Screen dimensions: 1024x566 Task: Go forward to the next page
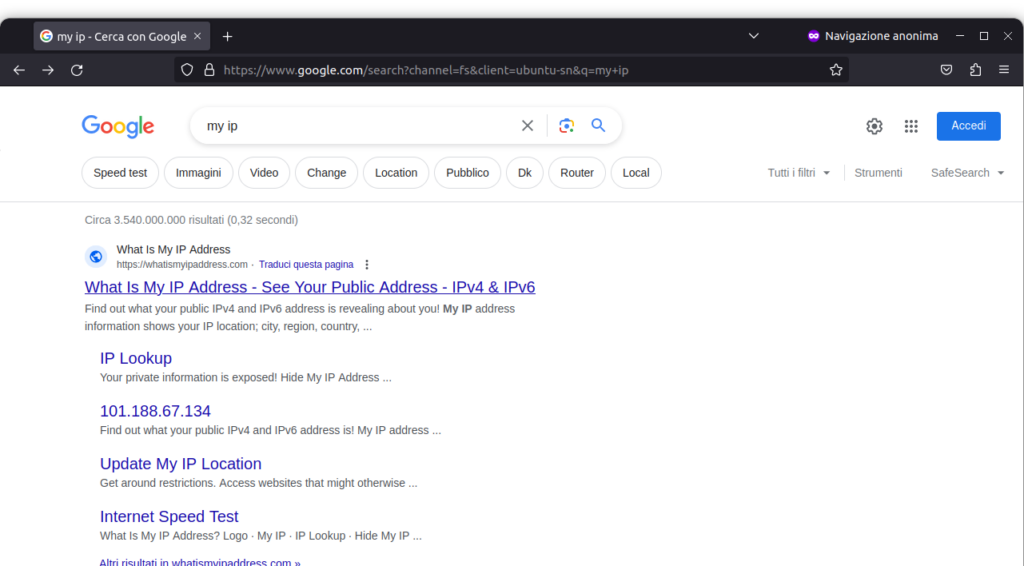(x=48, y=70)
